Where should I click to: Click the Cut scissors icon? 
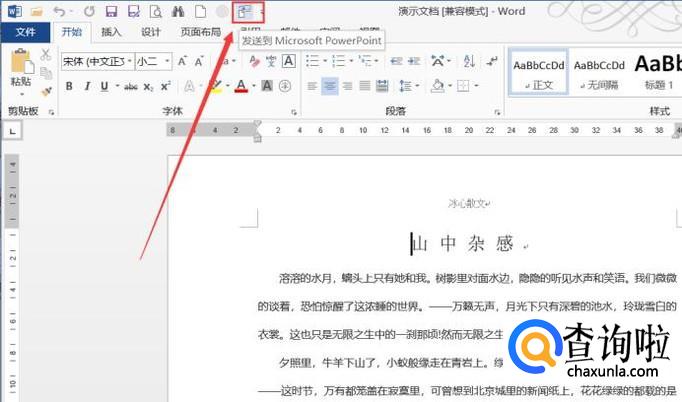pos(46,54)
